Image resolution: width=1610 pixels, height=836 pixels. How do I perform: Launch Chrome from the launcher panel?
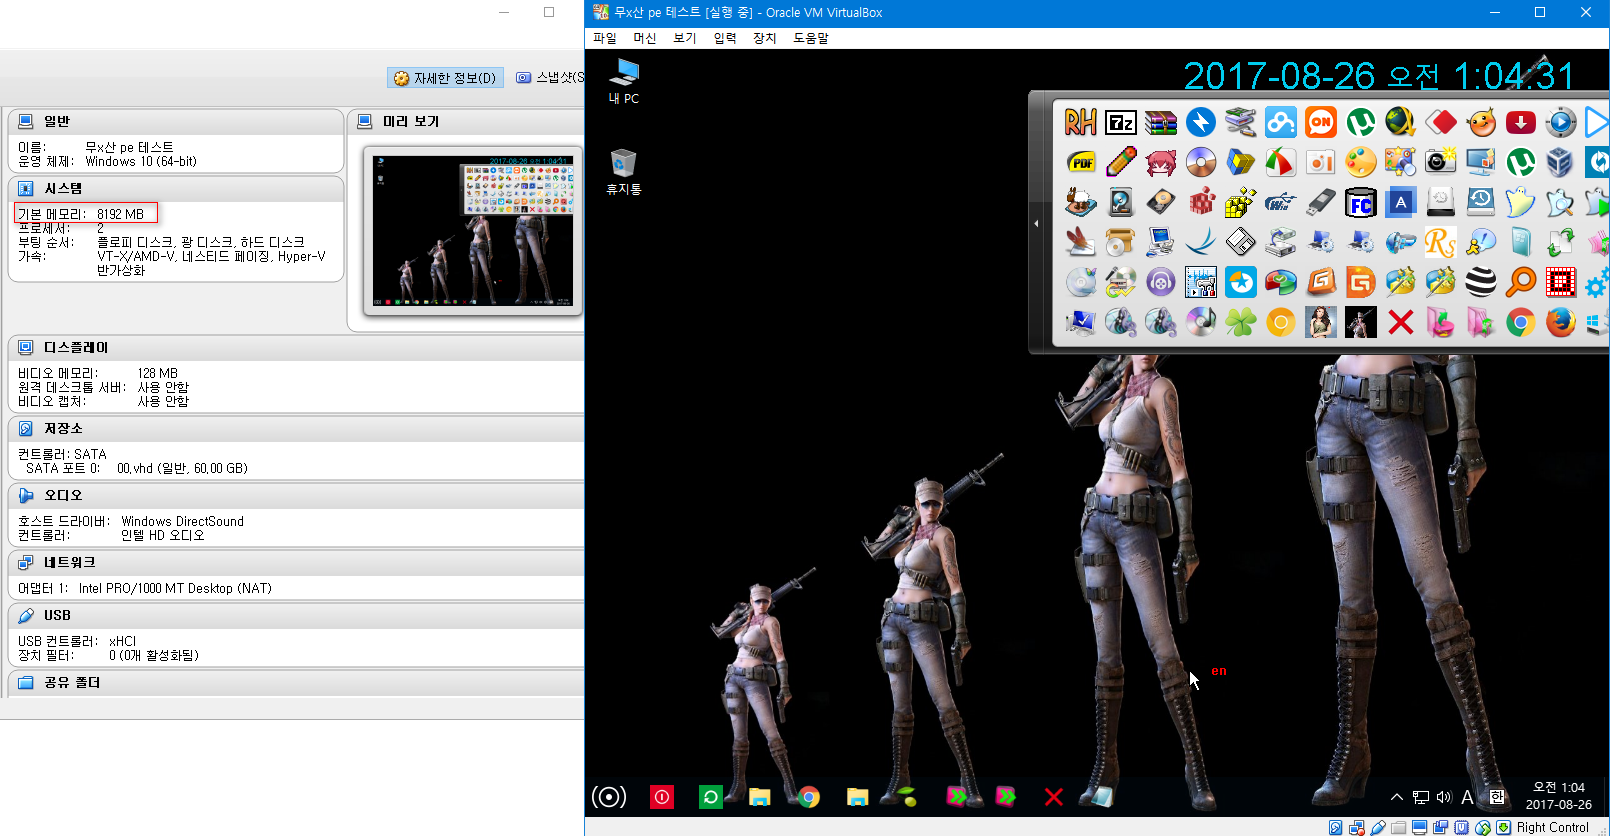click(1521, 322)
